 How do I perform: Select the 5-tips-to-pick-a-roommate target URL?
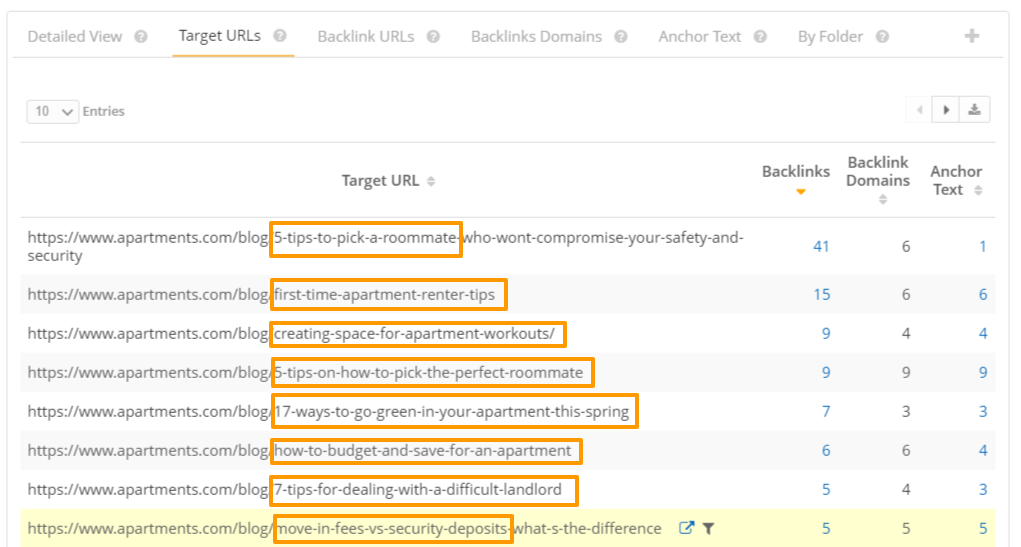[x=385, y=246]
